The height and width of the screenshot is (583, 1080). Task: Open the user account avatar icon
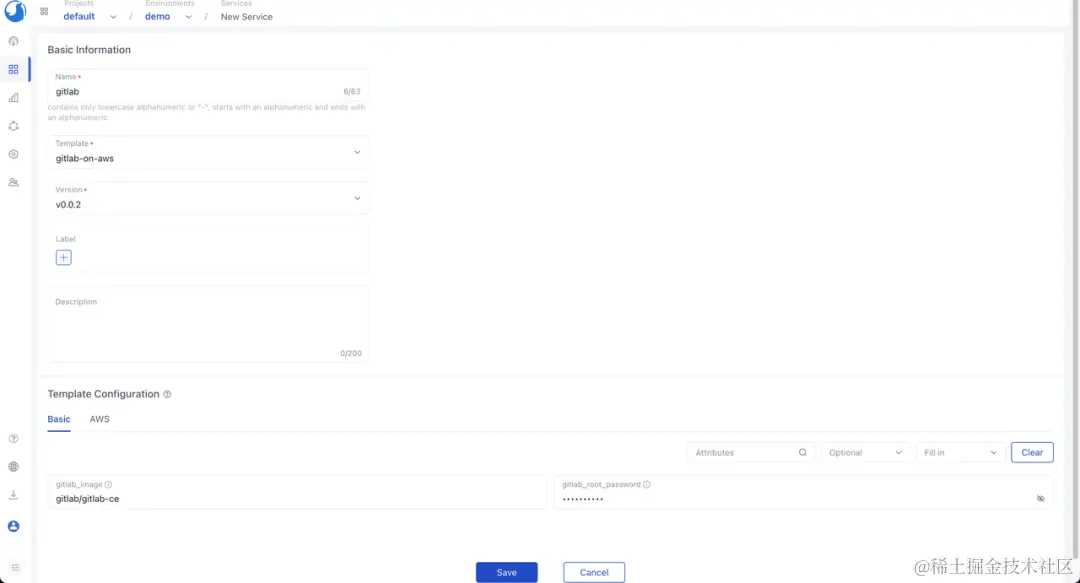[13, 526]
